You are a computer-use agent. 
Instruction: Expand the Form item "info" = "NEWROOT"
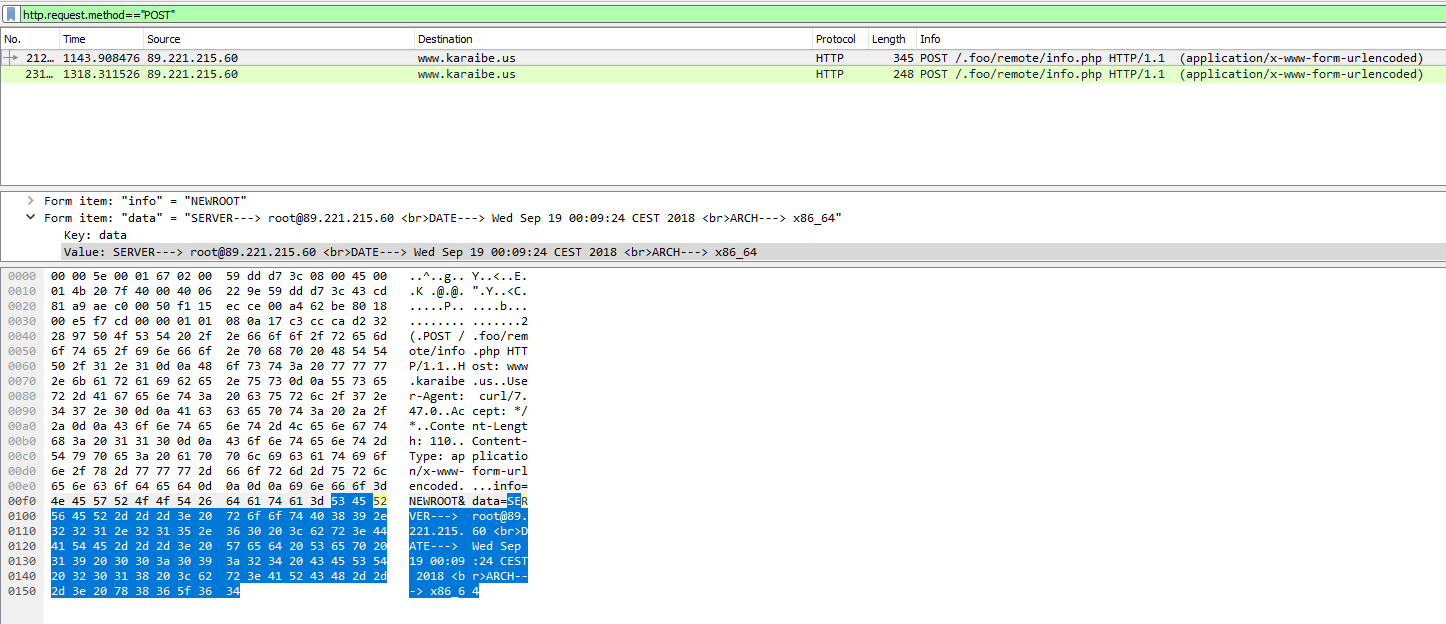coord(31,201)
